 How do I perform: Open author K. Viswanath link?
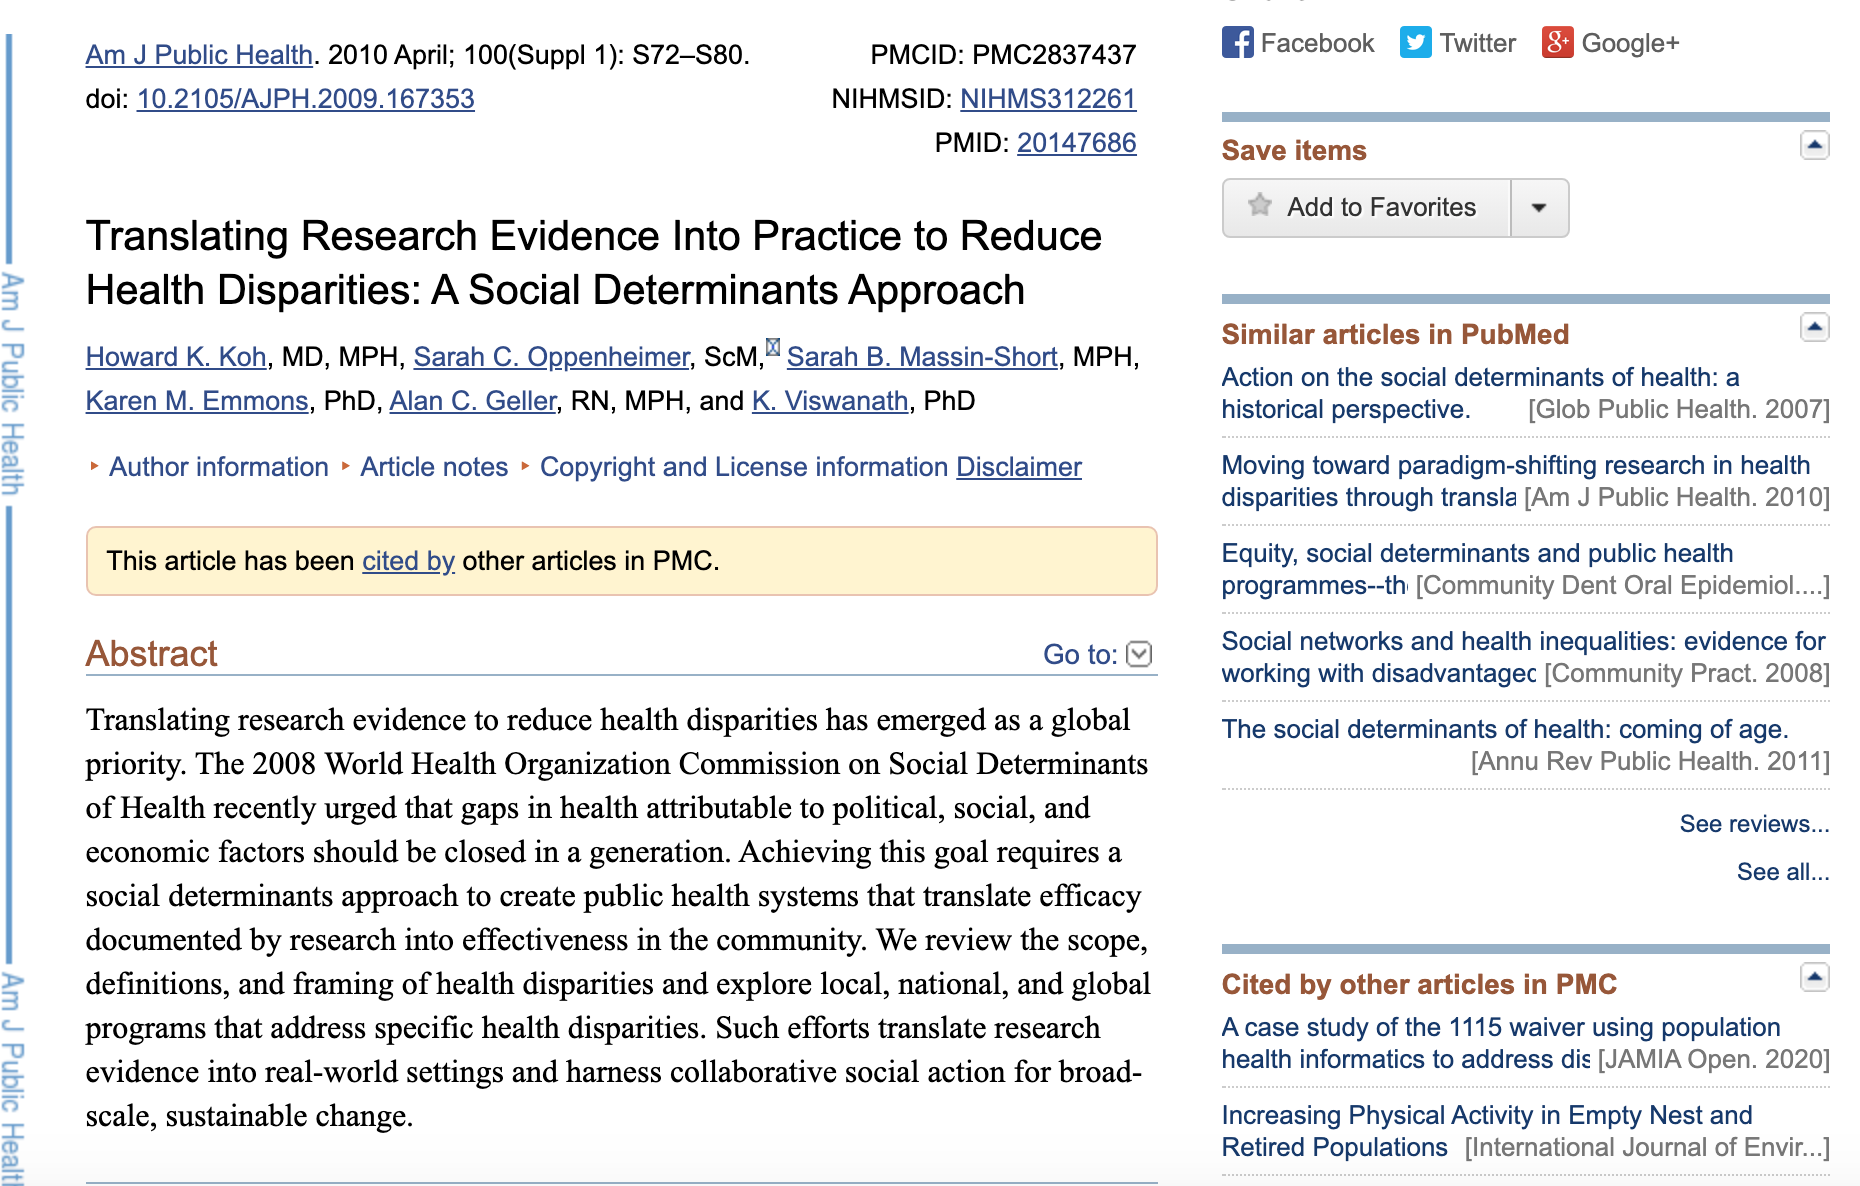point(830,401)
